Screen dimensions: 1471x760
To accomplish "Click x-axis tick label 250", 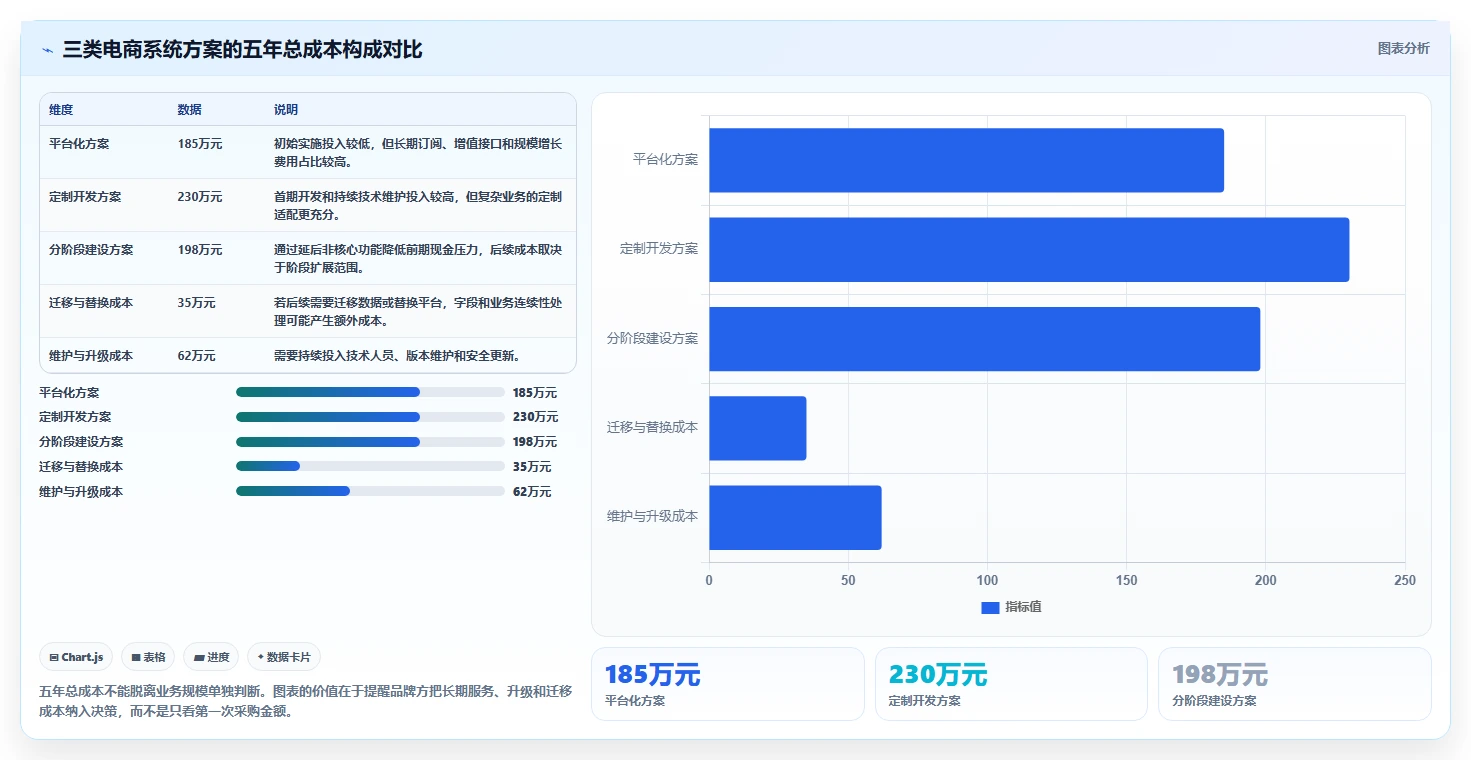I will pos(1405,581).
